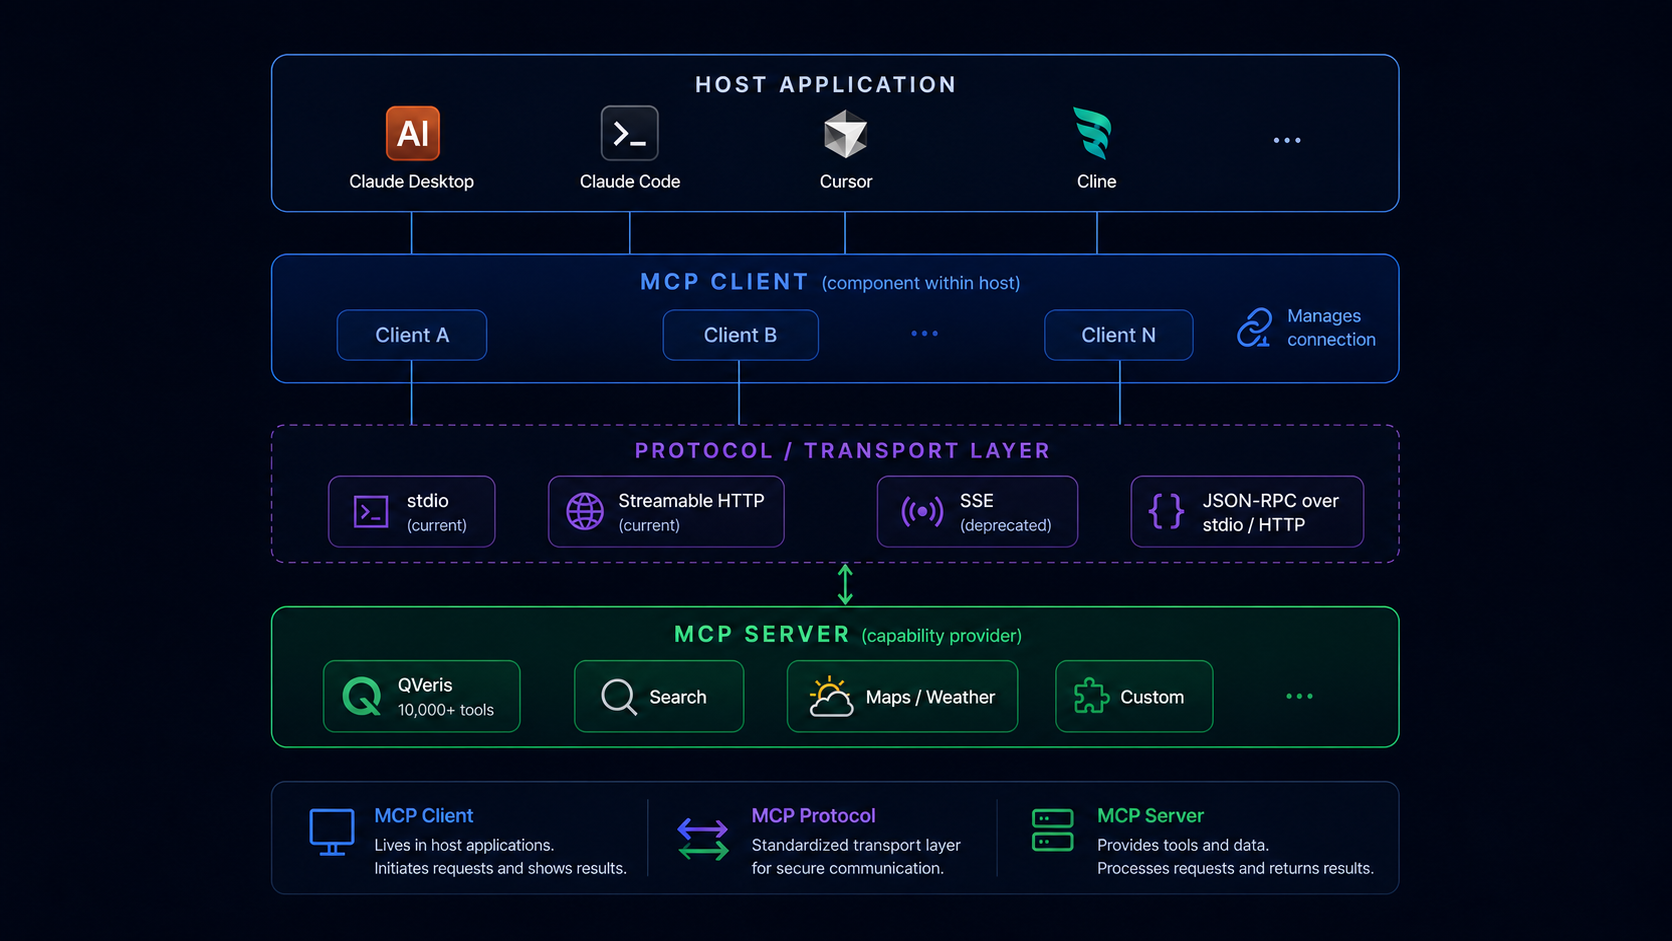The width and height of the screenshot is (1672, 941).
Task: Click the '(capability provider)' text
Action: pyautogui.click(x=942, y=636)
